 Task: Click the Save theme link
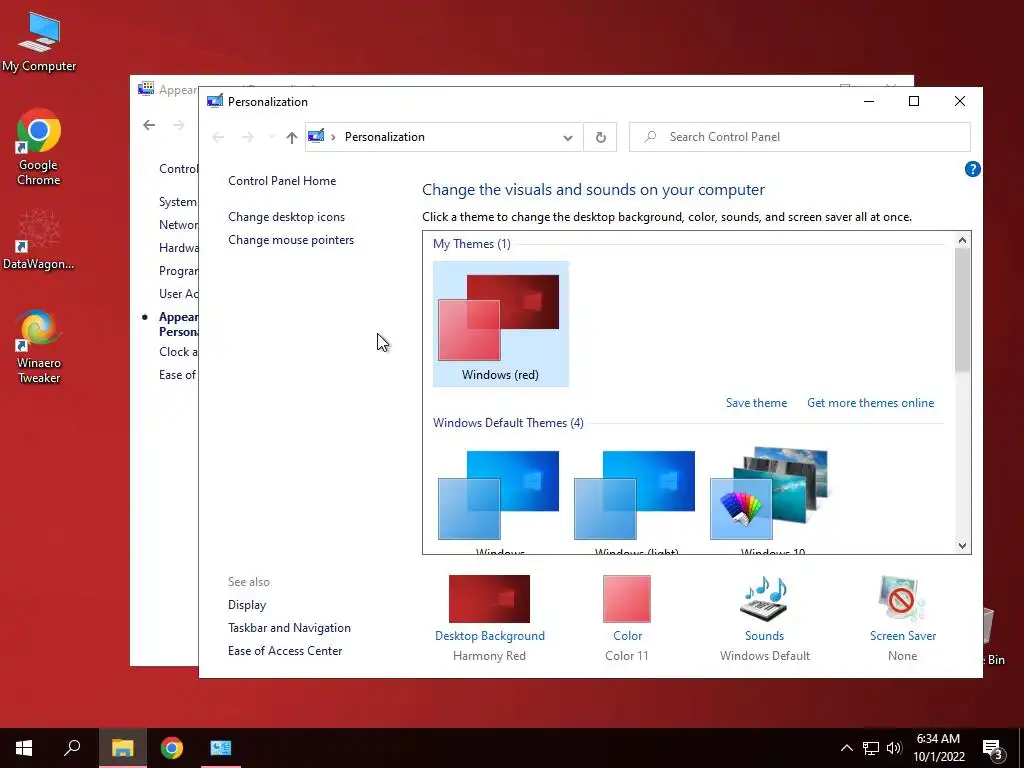tap(756, 403)
